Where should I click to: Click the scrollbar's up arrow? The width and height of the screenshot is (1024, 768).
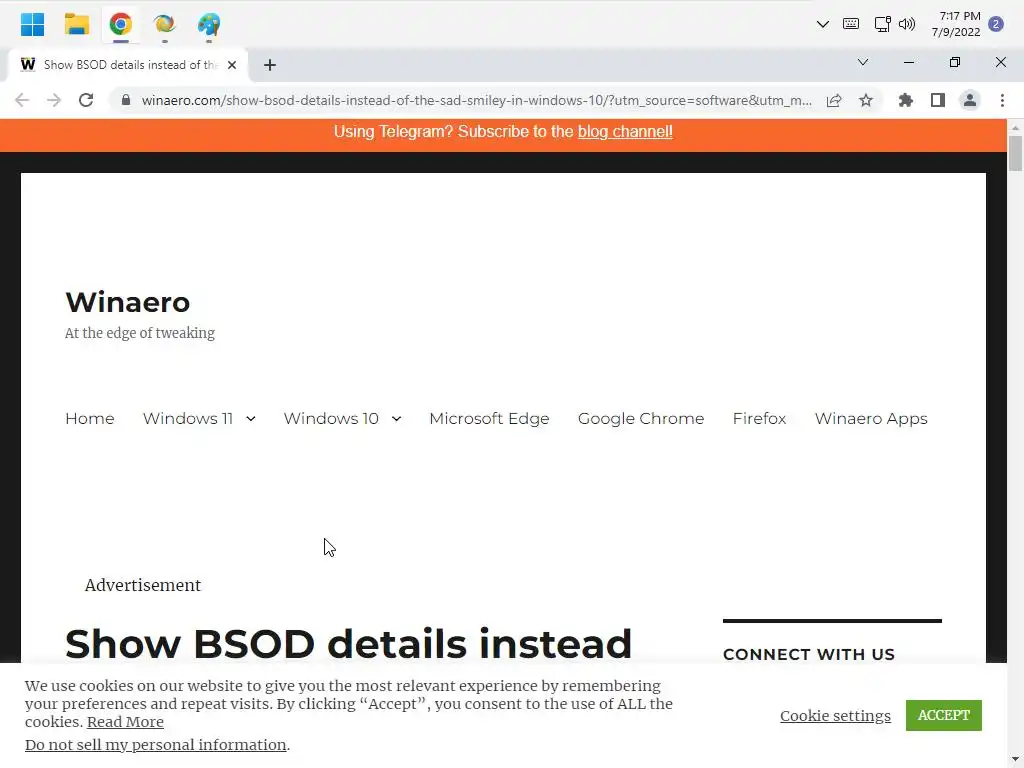(x=1015, y=126)
